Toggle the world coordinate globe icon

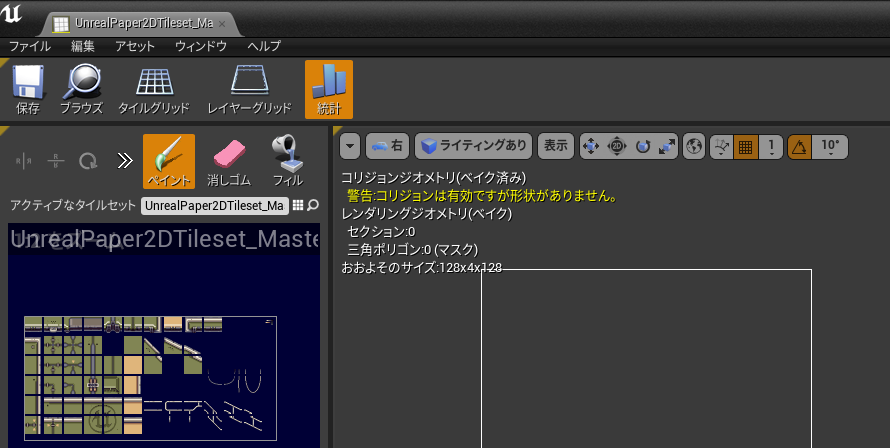tap(694, 146)
